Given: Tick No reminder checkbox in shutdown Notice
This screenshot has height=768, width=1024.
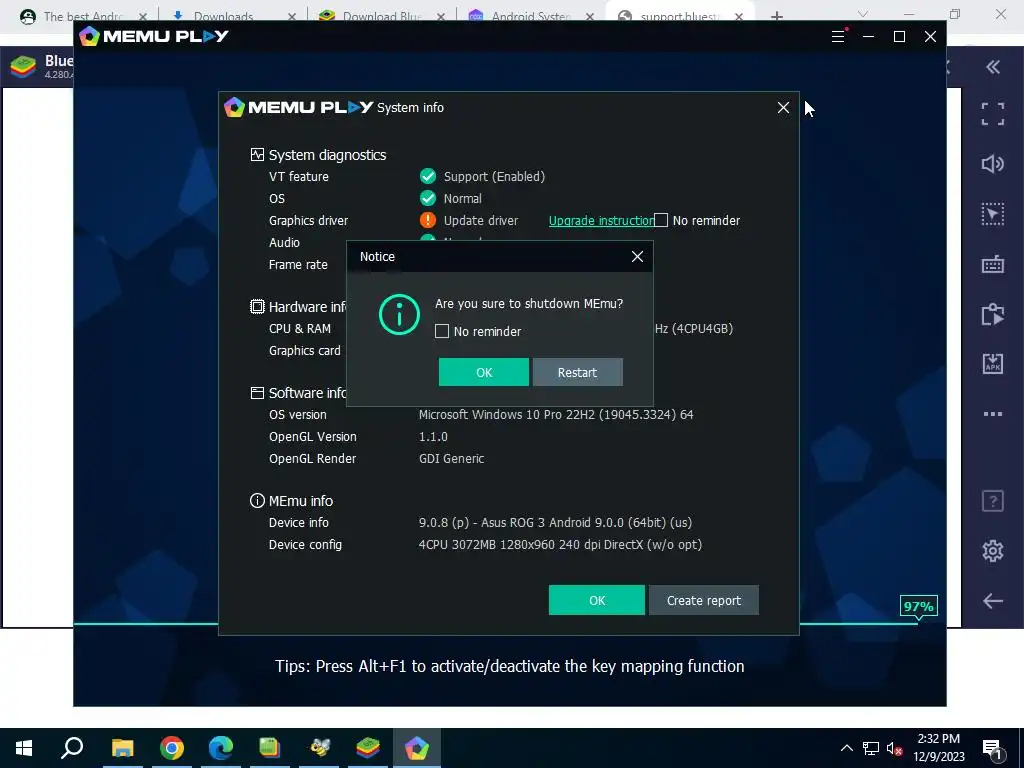Looking at the screenshot, I should click(x=442, y=331).
